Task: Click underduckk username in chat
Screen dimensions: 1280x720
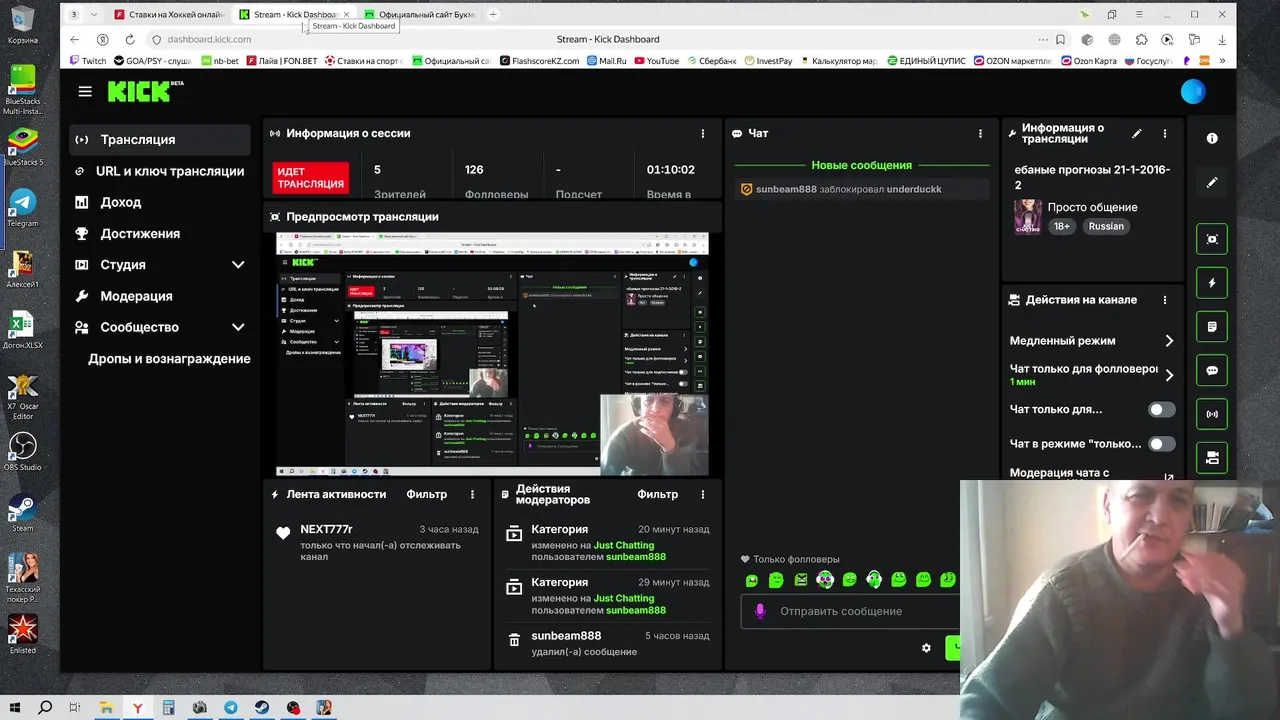Action: (x=914, y=189)
